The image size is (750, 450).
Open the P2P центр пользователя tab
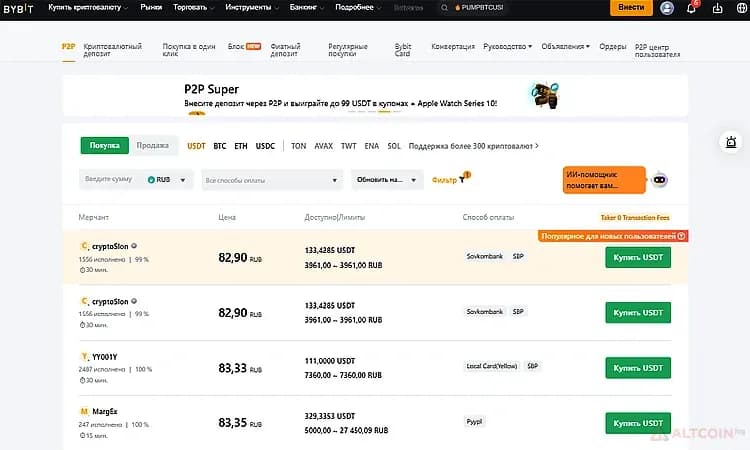pos(657,51)
